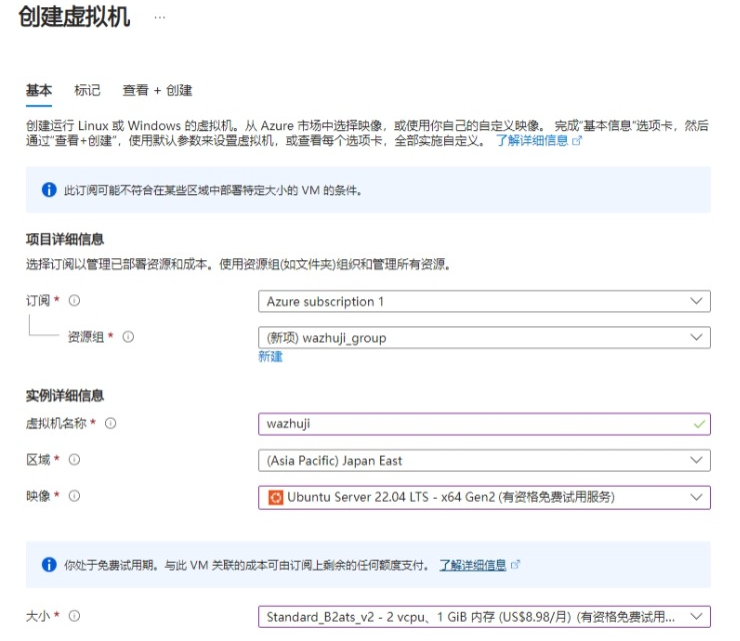Click the info icon beside 大小
Image resolution: width=740 pixels, height=641 pixels.
click(x=75, y=616)
